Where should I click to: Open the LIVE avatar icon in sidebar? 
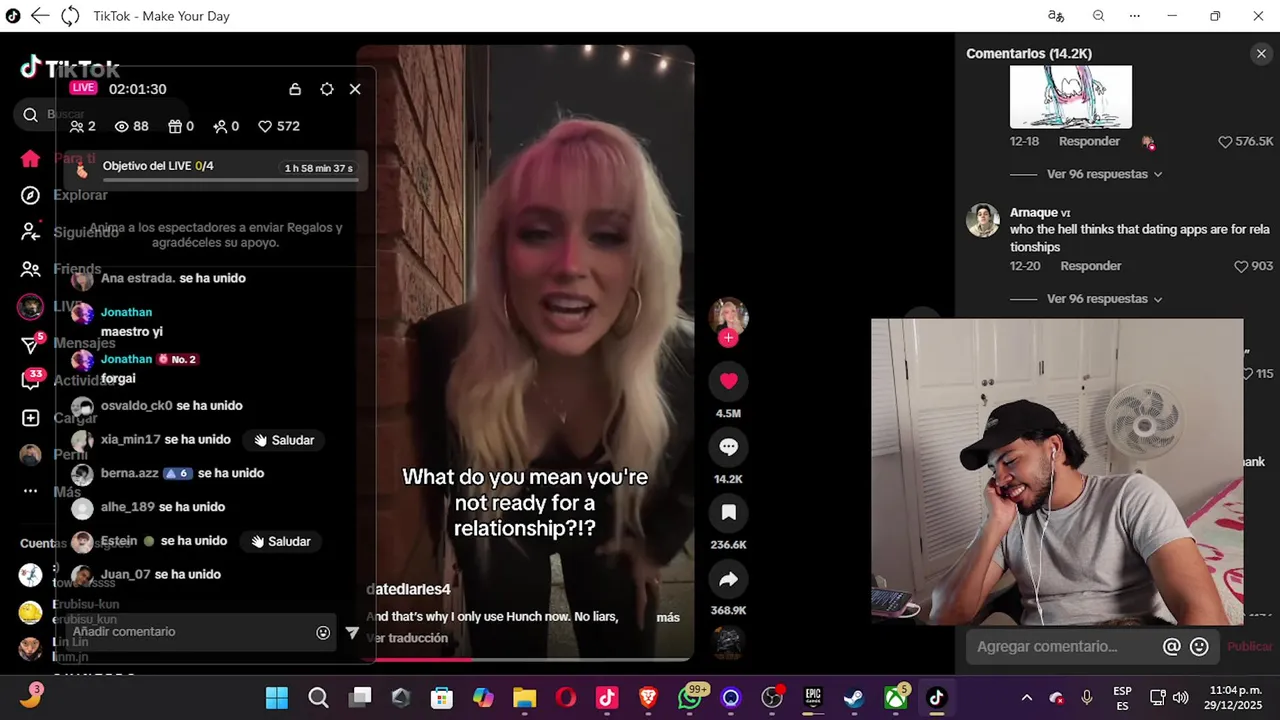[31, 306]
